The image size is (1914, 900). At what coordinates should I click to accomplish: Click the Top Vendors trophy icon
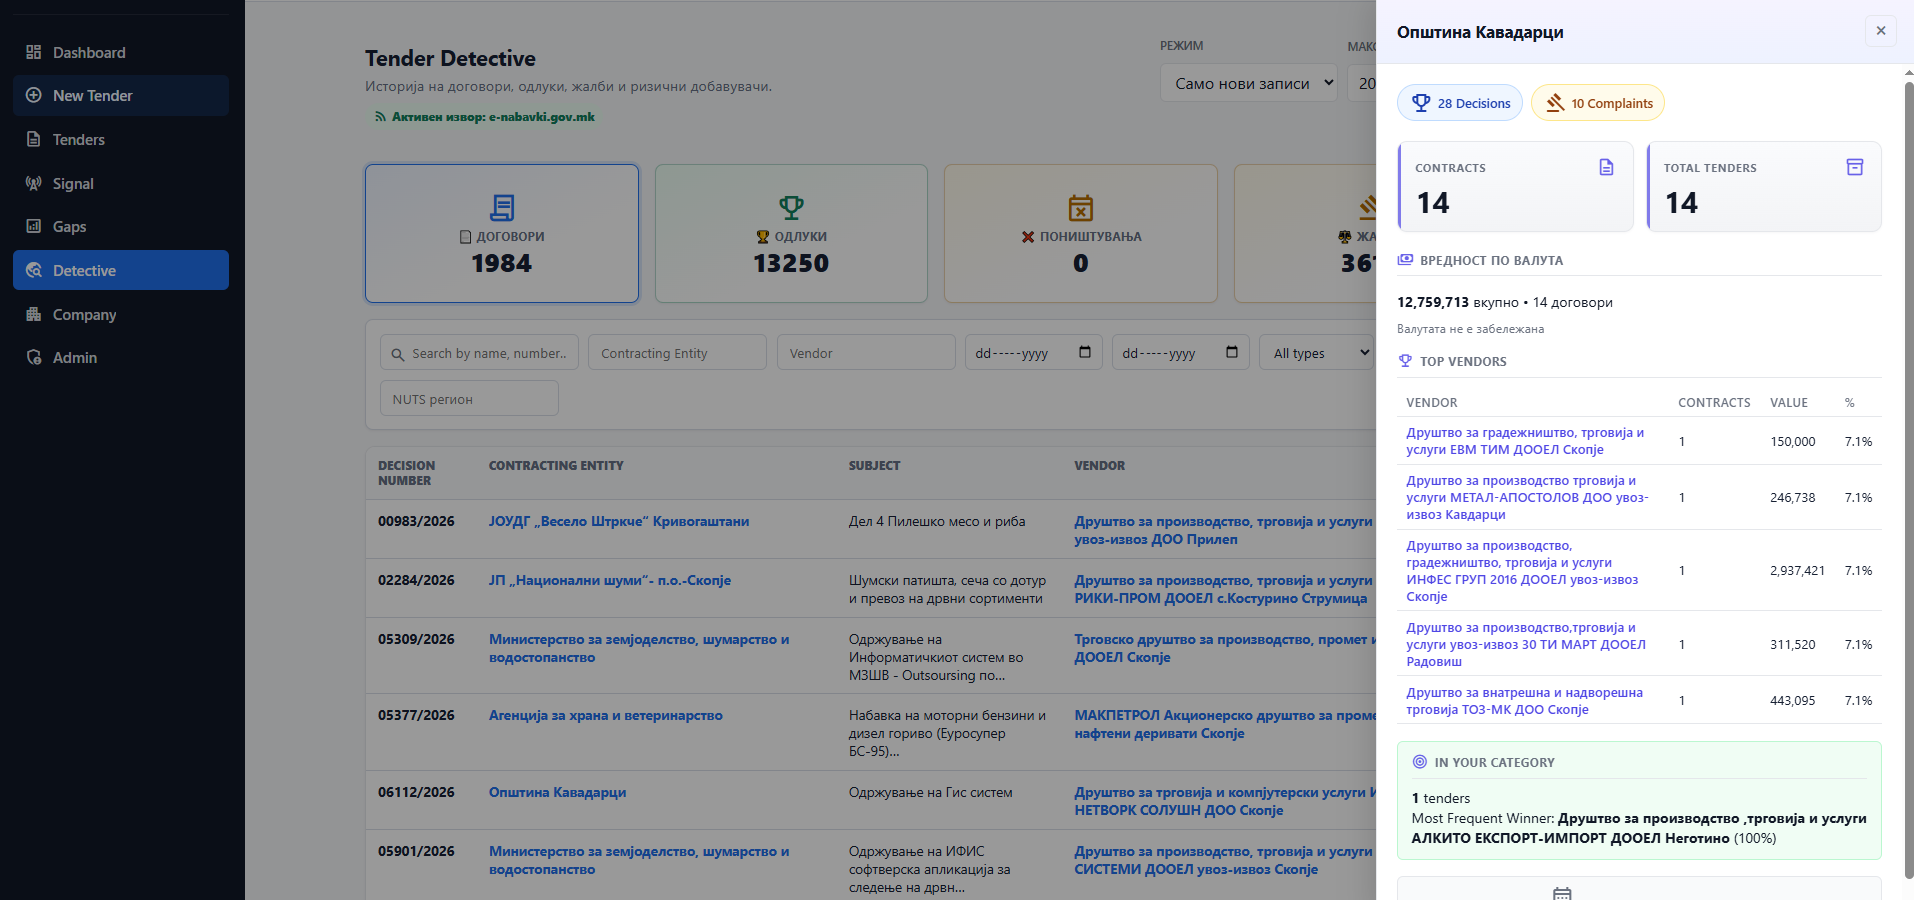pos(1405,361)
